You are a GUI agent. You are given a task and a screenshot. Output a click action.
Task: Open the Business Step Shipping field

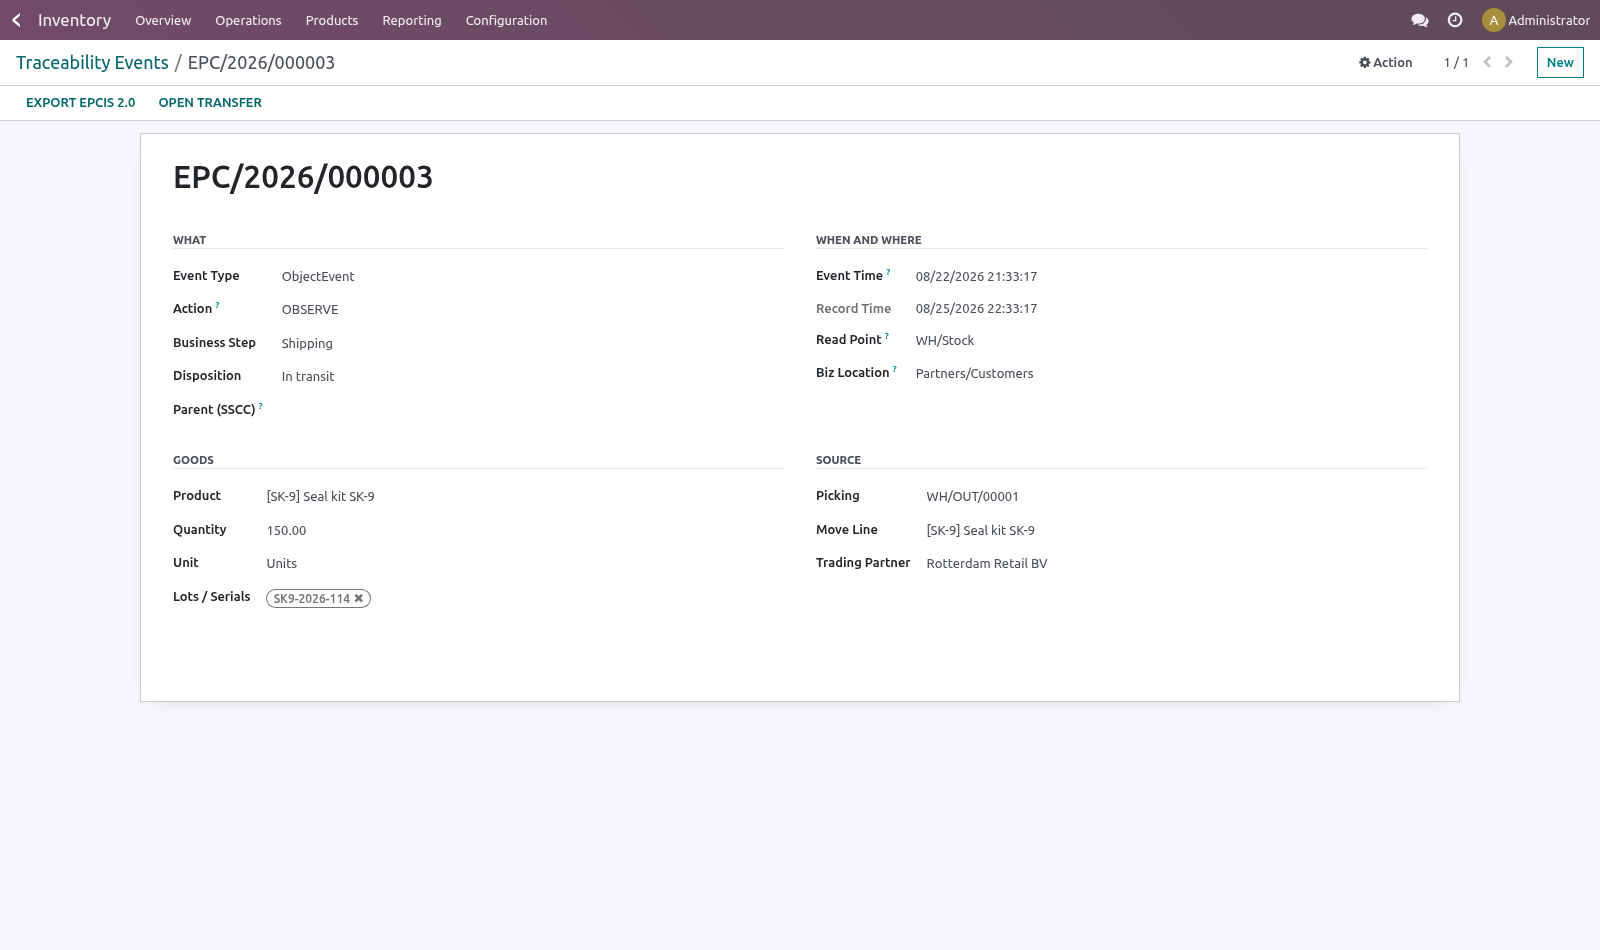pos(532,343)
